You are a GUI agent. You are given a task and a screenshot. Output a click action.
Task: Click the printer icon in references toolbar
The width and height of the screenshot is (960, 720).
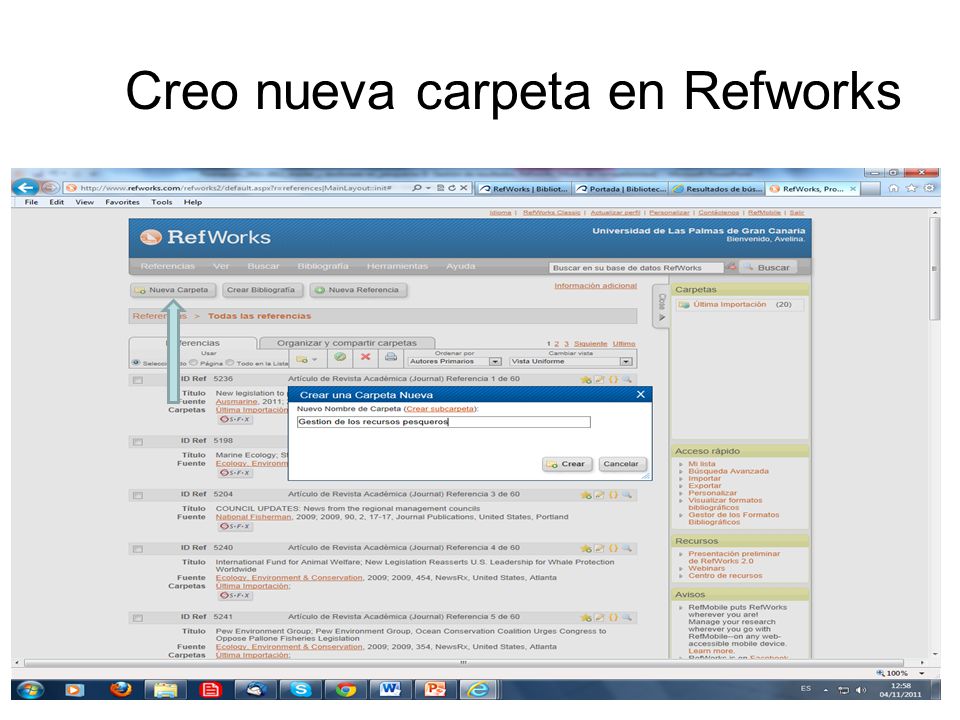(x=391, y=358)
